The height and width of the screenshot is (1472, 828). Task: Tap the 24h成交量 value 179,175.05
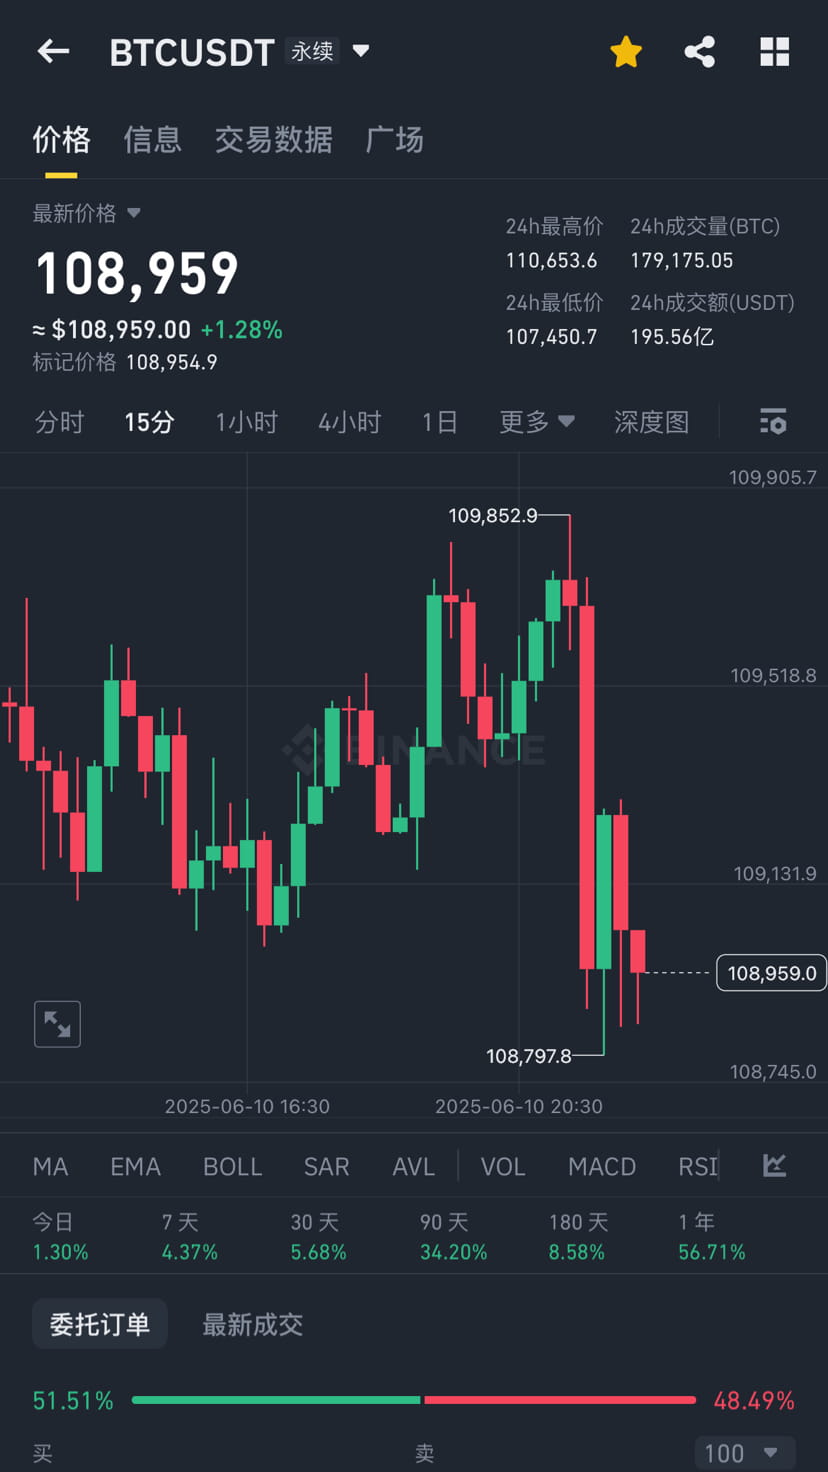[x=681, y=261]
